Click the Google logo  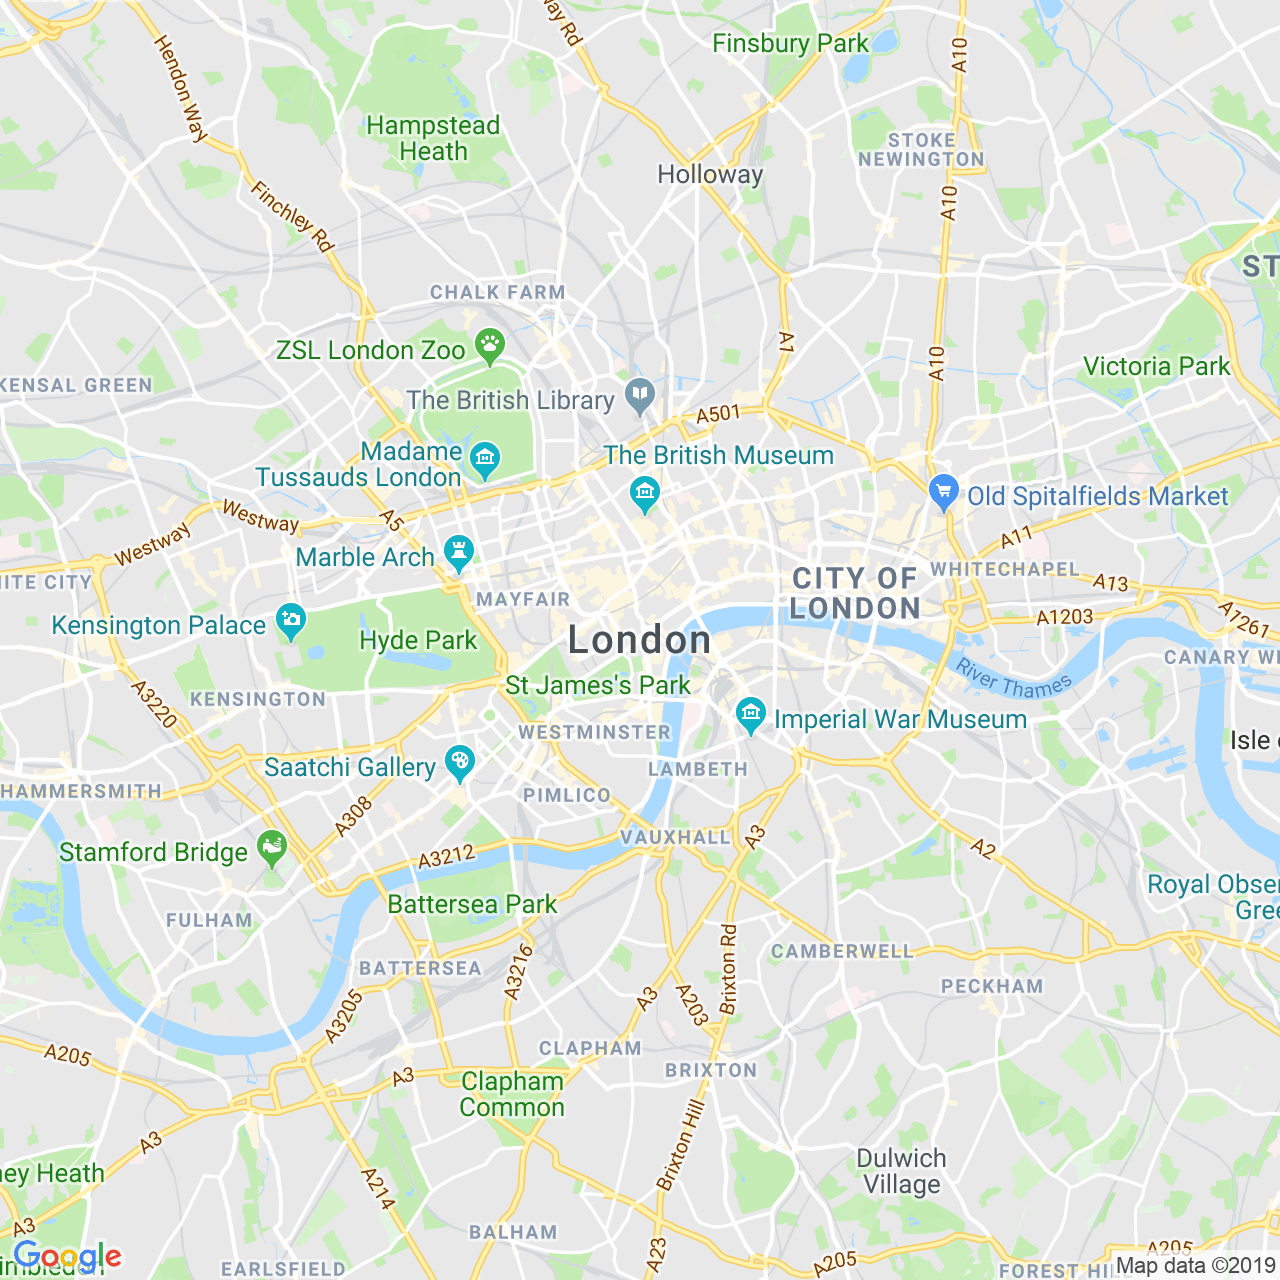coord(67,1257)
